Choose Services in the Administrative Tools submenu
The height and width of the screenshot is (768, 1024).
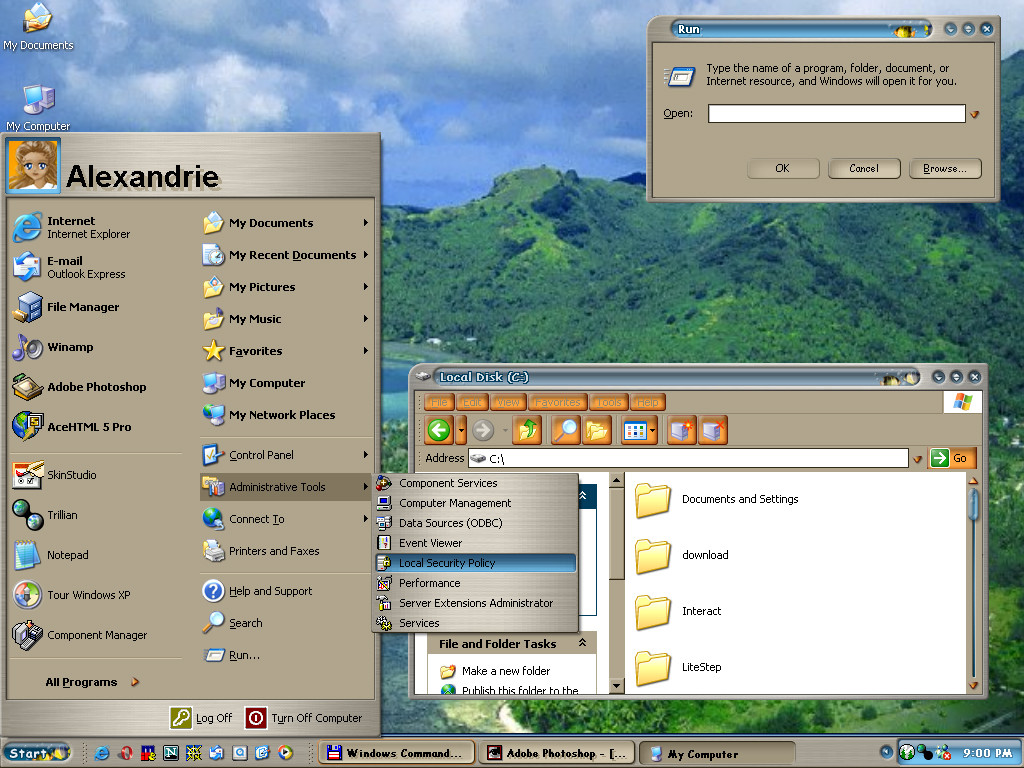click(476, 623)
